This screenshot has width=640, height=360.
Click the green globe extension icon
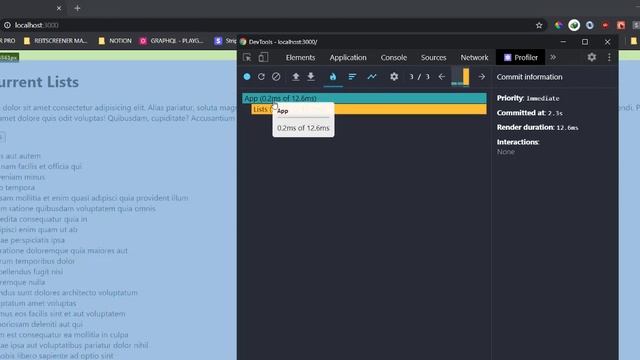[574, 25]
